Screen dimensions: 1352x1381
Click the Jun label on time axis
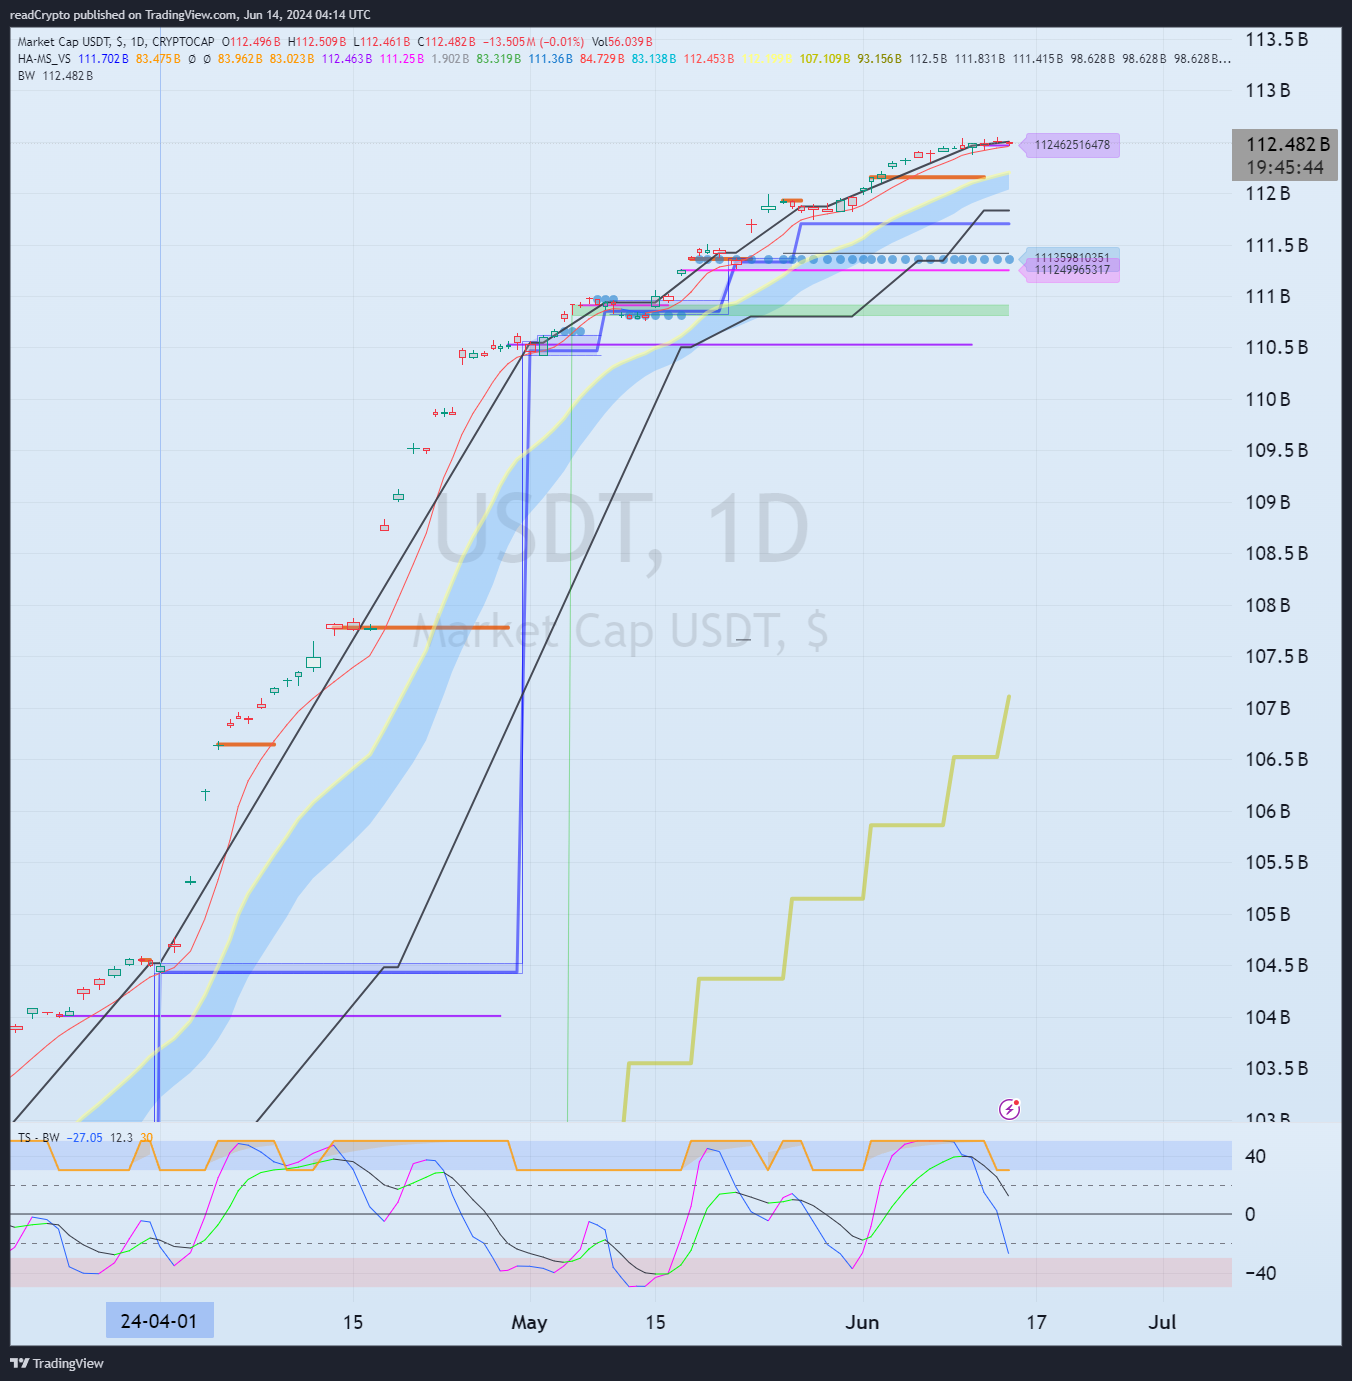tap(862, 1322)
